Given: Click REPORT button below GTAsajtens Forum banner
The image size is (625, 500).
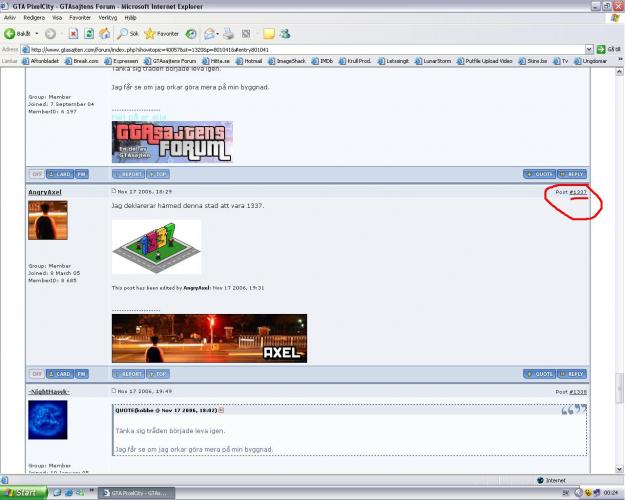Looking at the screenshot, I should [128, 174].
